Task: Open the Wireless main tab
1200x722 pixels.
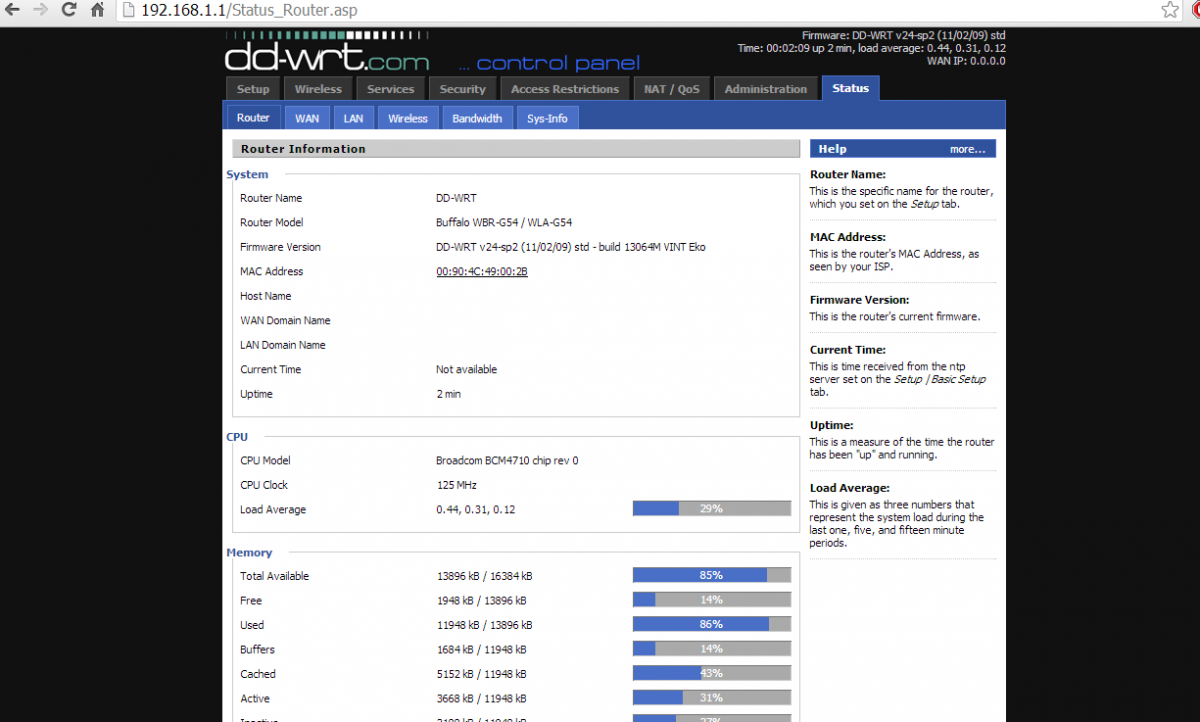Action: 318,89
